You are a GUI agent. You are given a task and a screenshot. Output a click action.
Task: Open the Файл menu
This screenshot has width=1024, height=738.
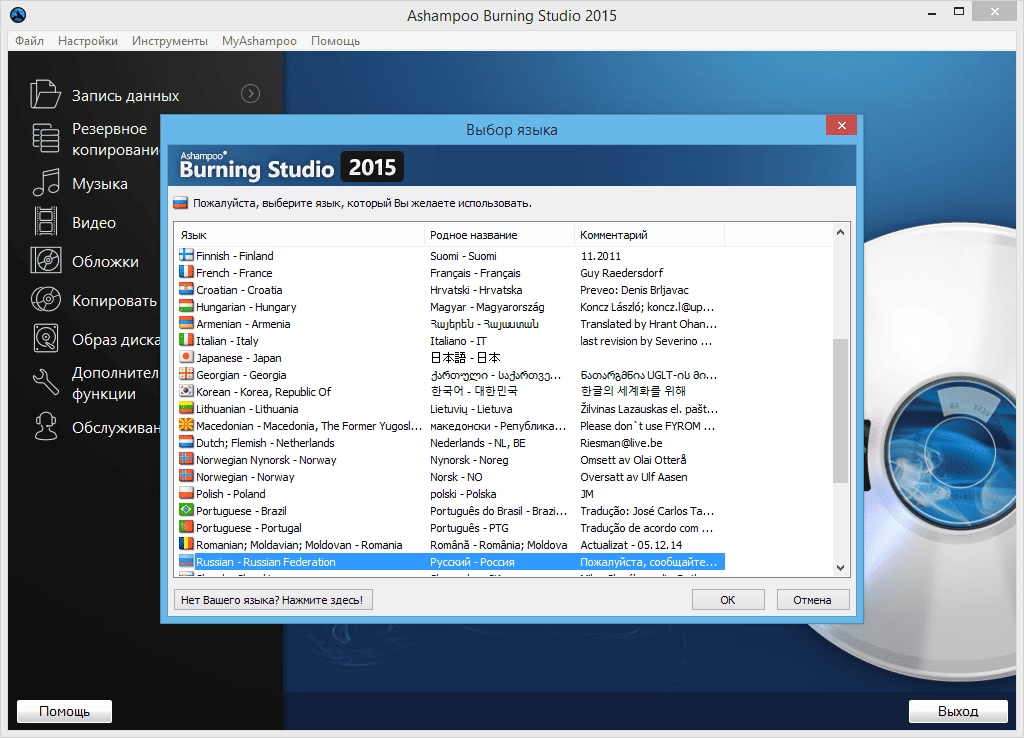click(x=29, y=40)
